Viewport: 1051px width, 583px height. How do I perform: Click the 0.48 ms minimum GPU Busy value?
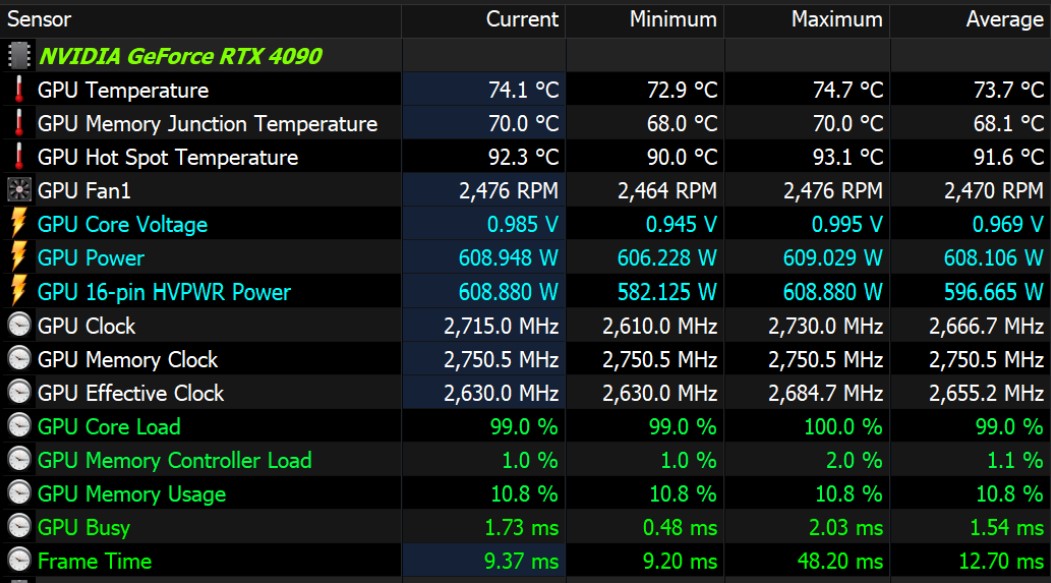point(680,527)
